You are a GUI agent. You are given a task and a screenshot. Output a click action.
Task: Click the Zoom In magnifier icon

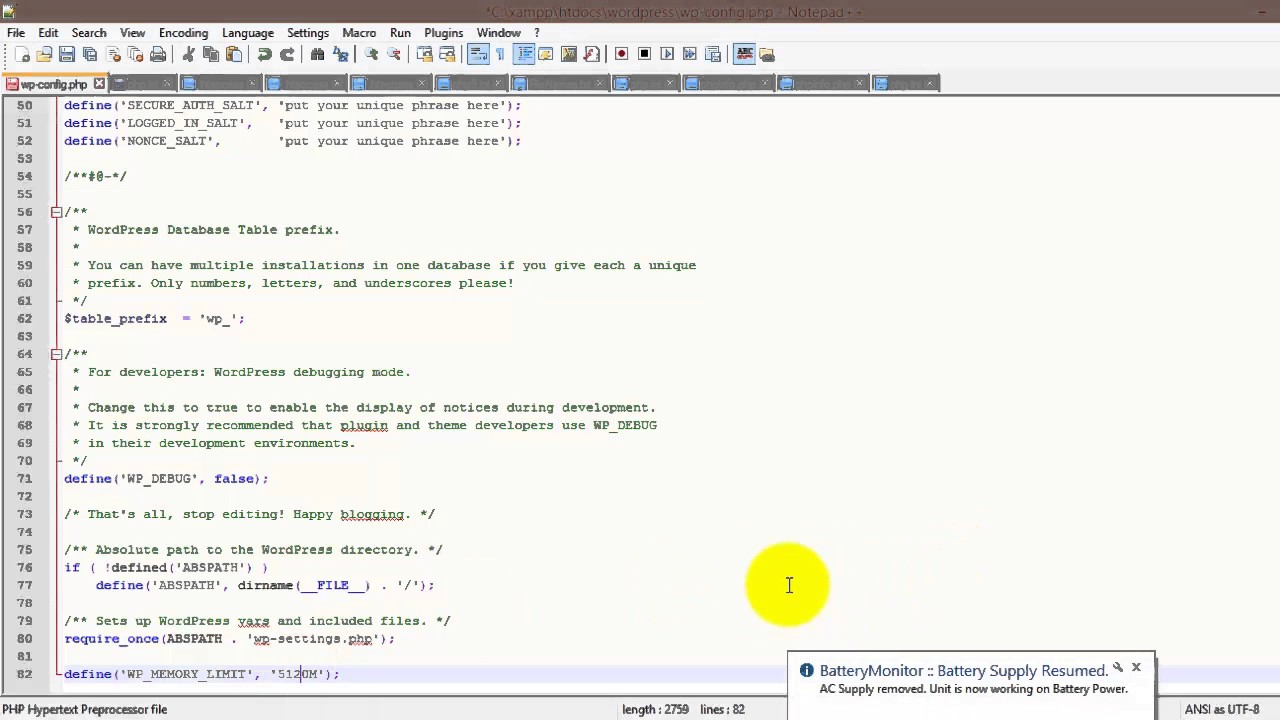[x=371, y=54]
